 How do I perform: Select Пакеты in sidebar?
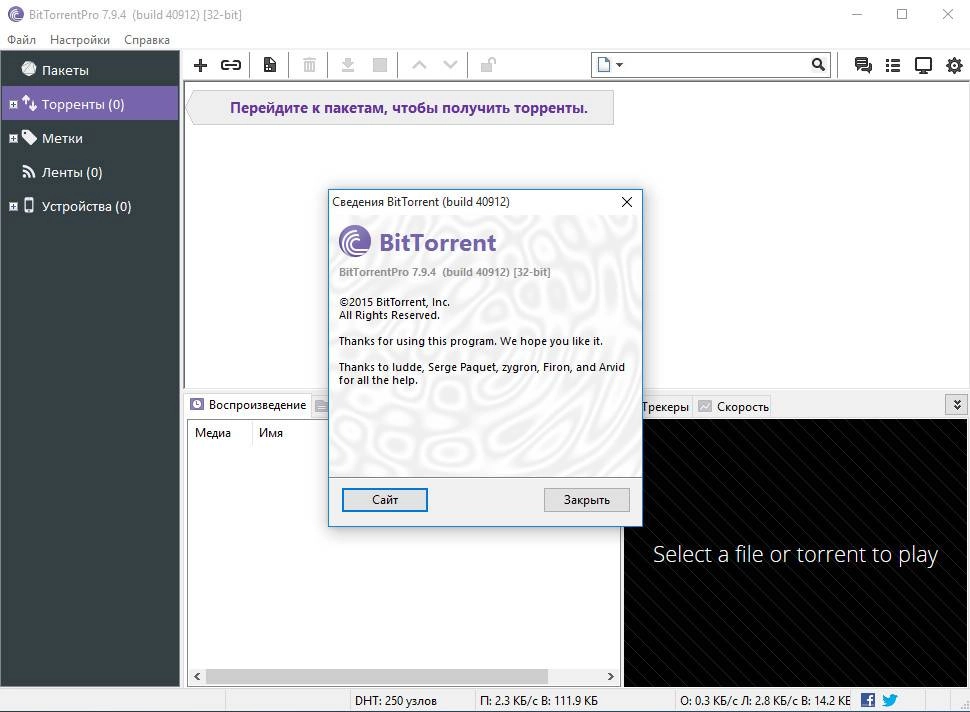pyautogui.click(x=90, y=70)
